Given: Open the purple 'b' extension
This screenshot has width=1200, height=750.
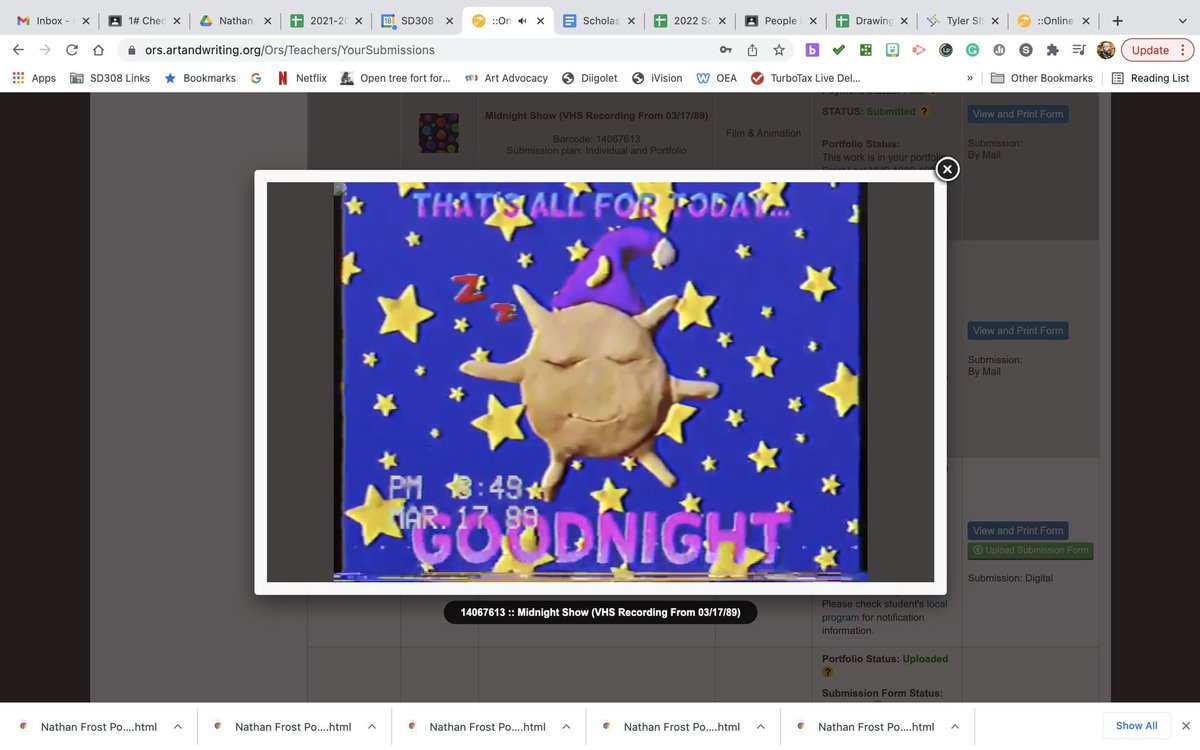Looking at the screenshot, I should tap(812, 50).
